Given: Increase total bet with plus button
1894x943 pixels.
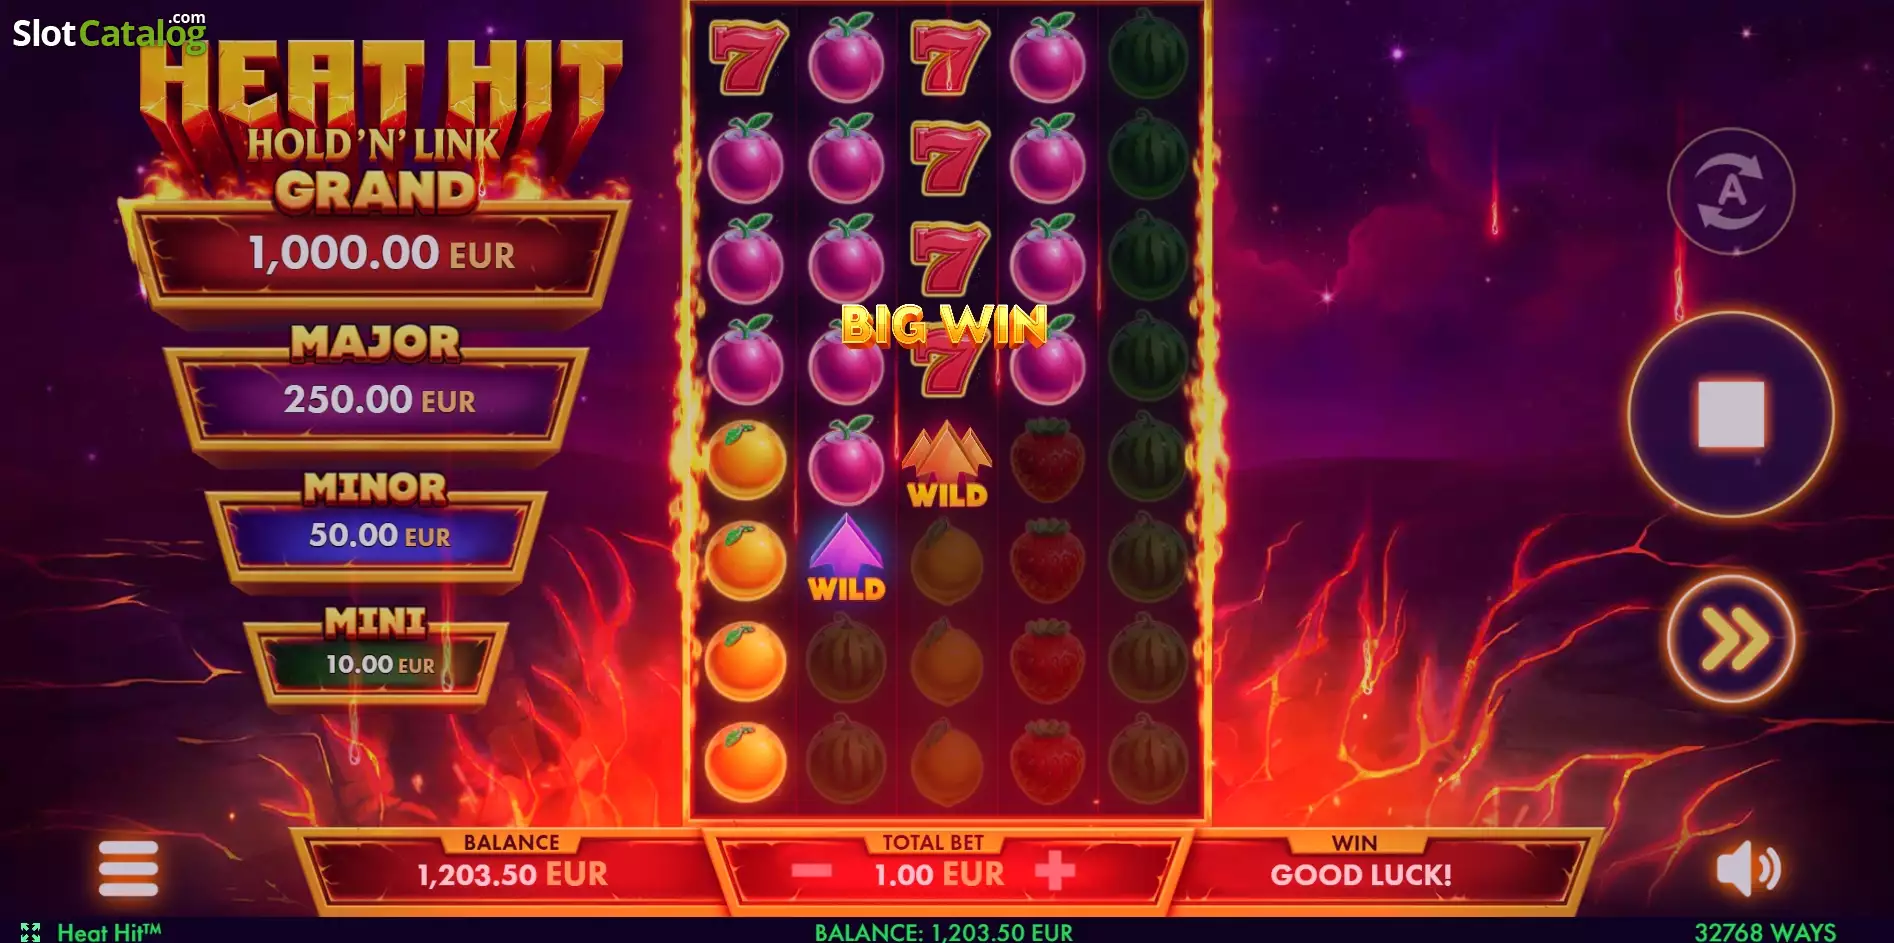Looking at the screenshot, I should [x=1054, y=871].
